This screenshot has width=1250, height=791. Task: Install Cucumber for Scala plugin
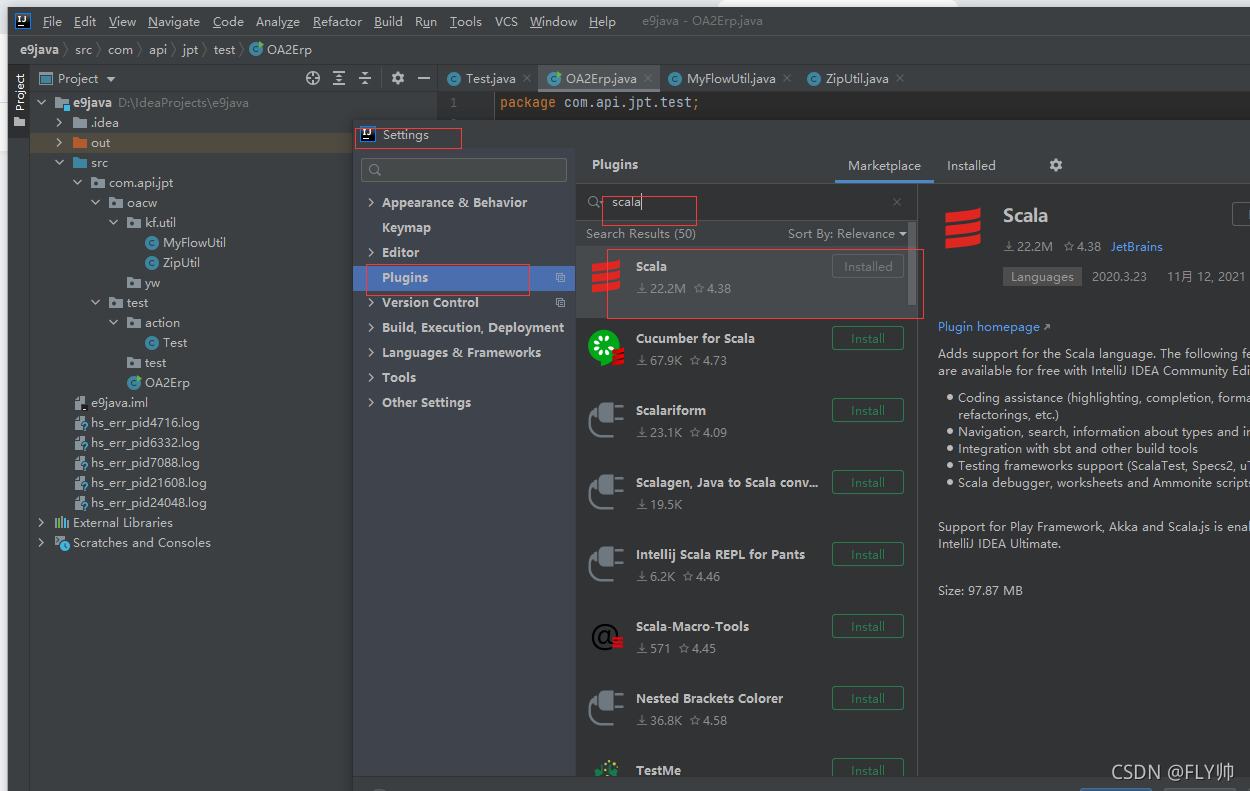pos(868,338)
